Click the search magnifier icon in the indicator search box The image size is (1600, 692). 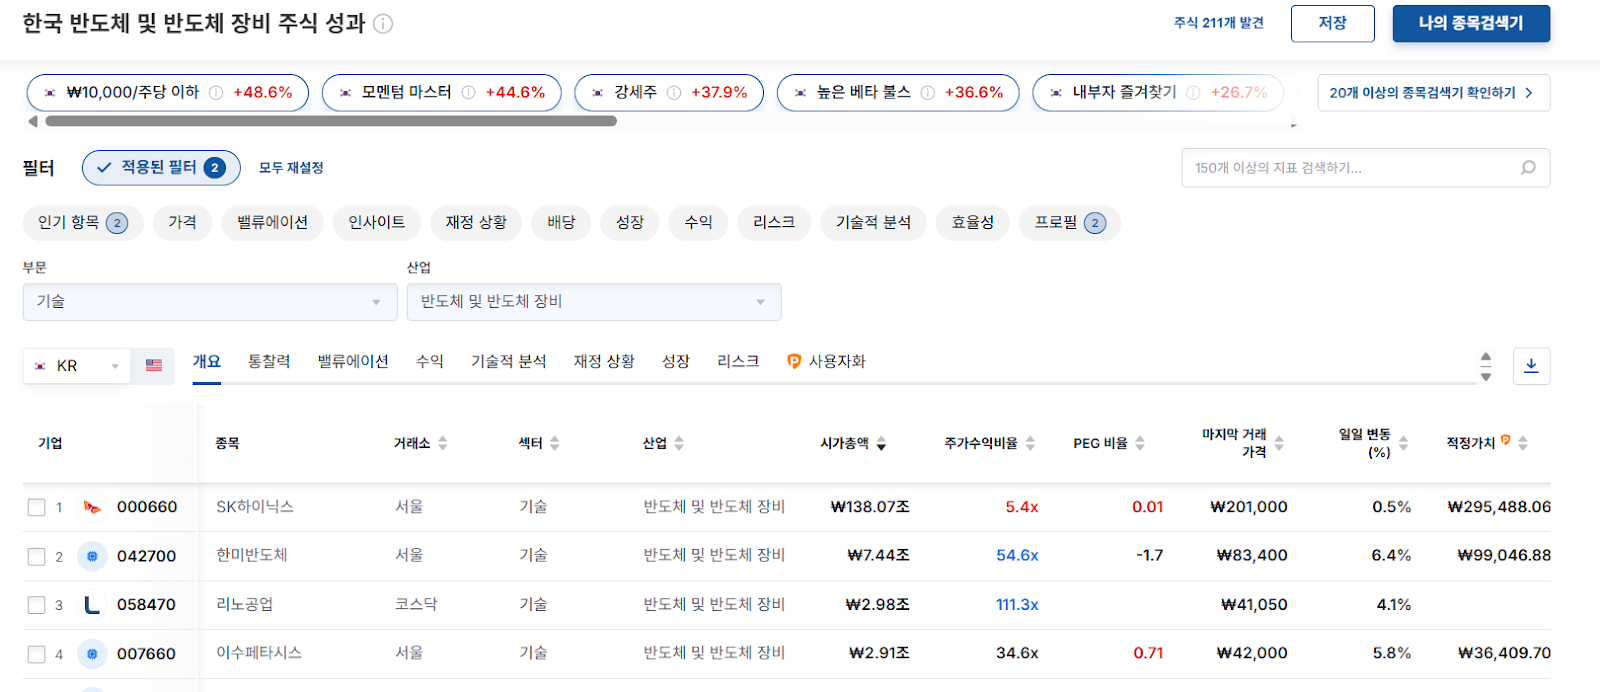[x=1528, y=168]
